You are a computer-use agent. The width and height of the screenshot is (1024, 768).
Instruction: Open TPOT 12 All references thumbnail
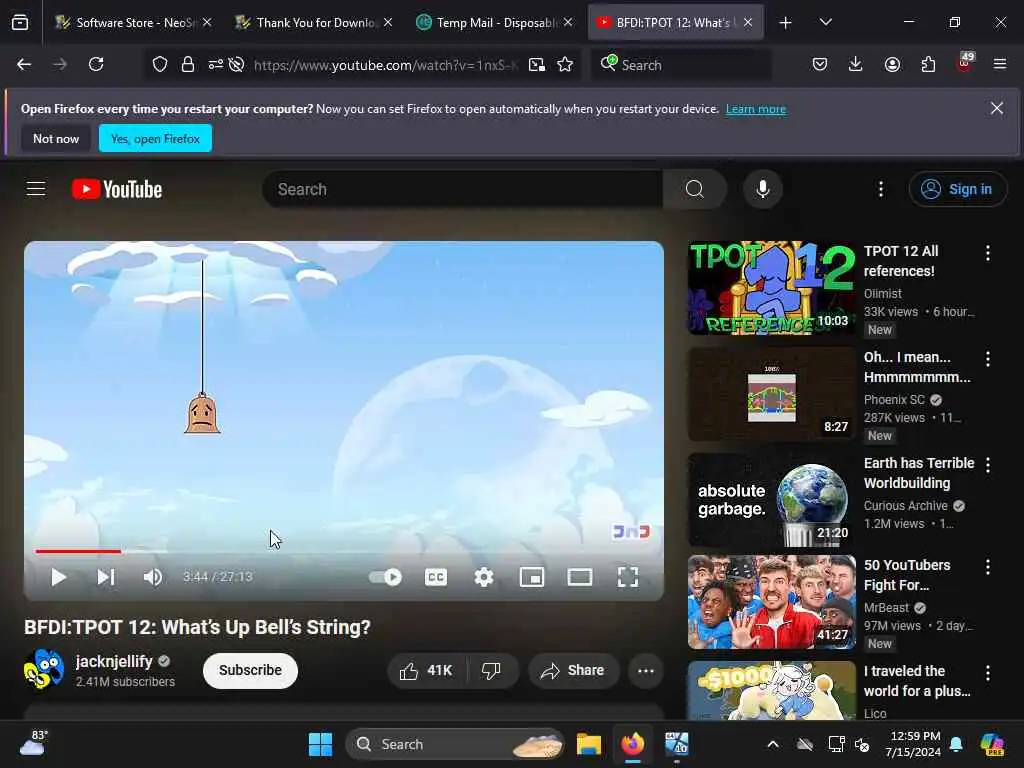click(x=771, y=288)
